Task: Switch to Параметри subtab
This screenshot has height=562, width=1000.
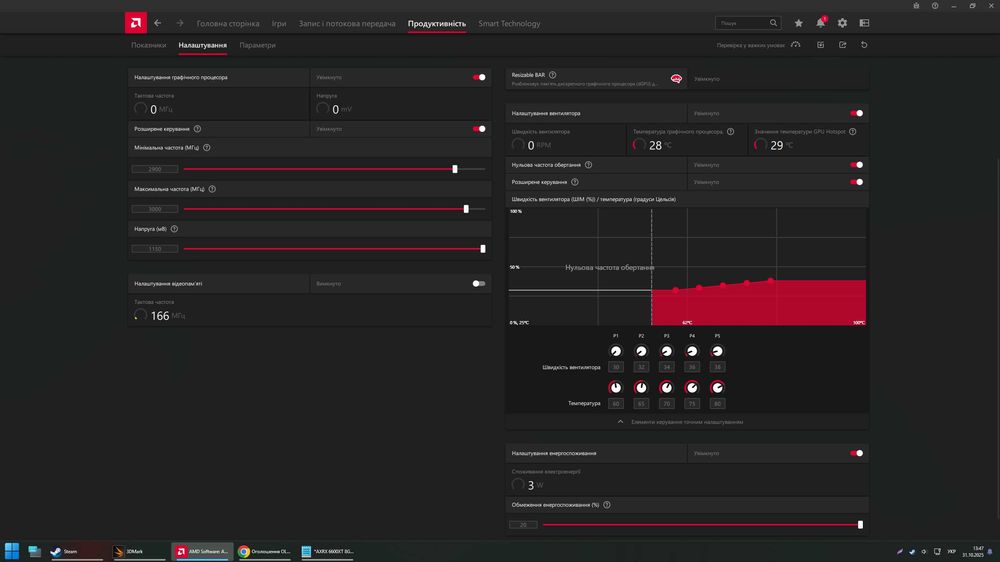Action: tap(258, 45)
